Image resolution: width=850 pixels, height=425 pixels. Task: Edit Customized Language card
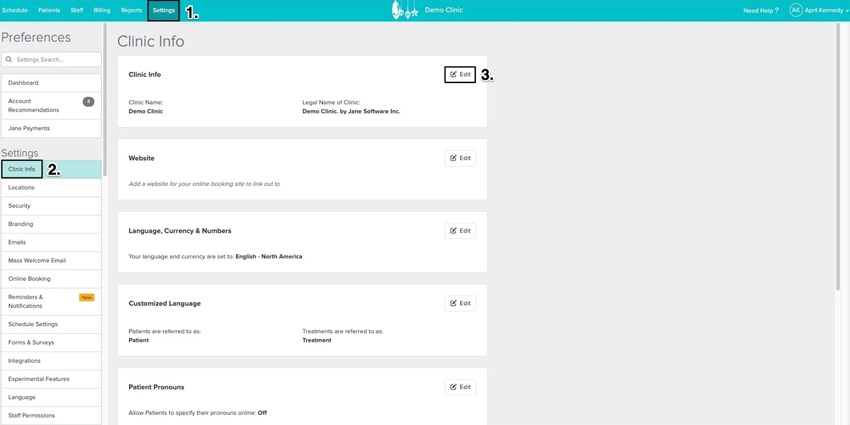(x=460, y=304)
